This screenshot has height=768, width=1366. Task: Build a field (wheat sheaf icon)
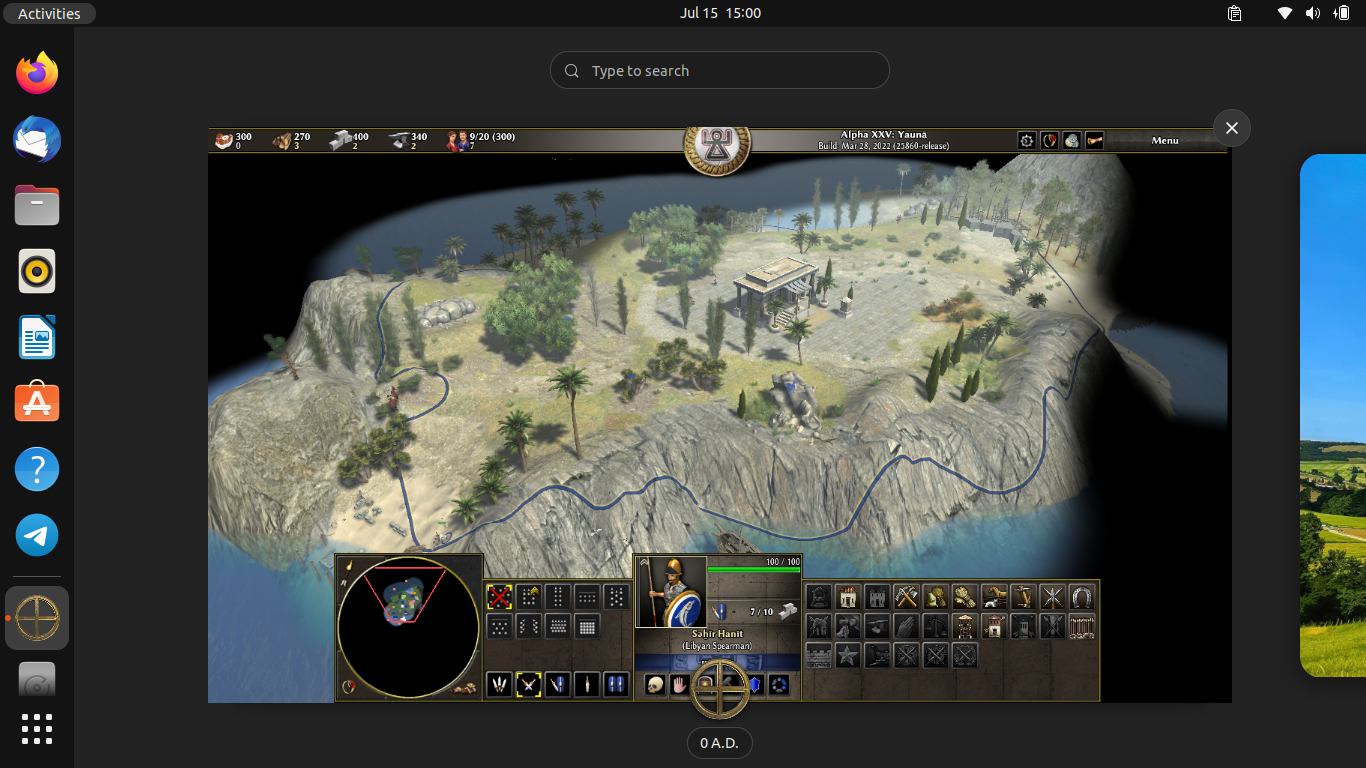965,597
